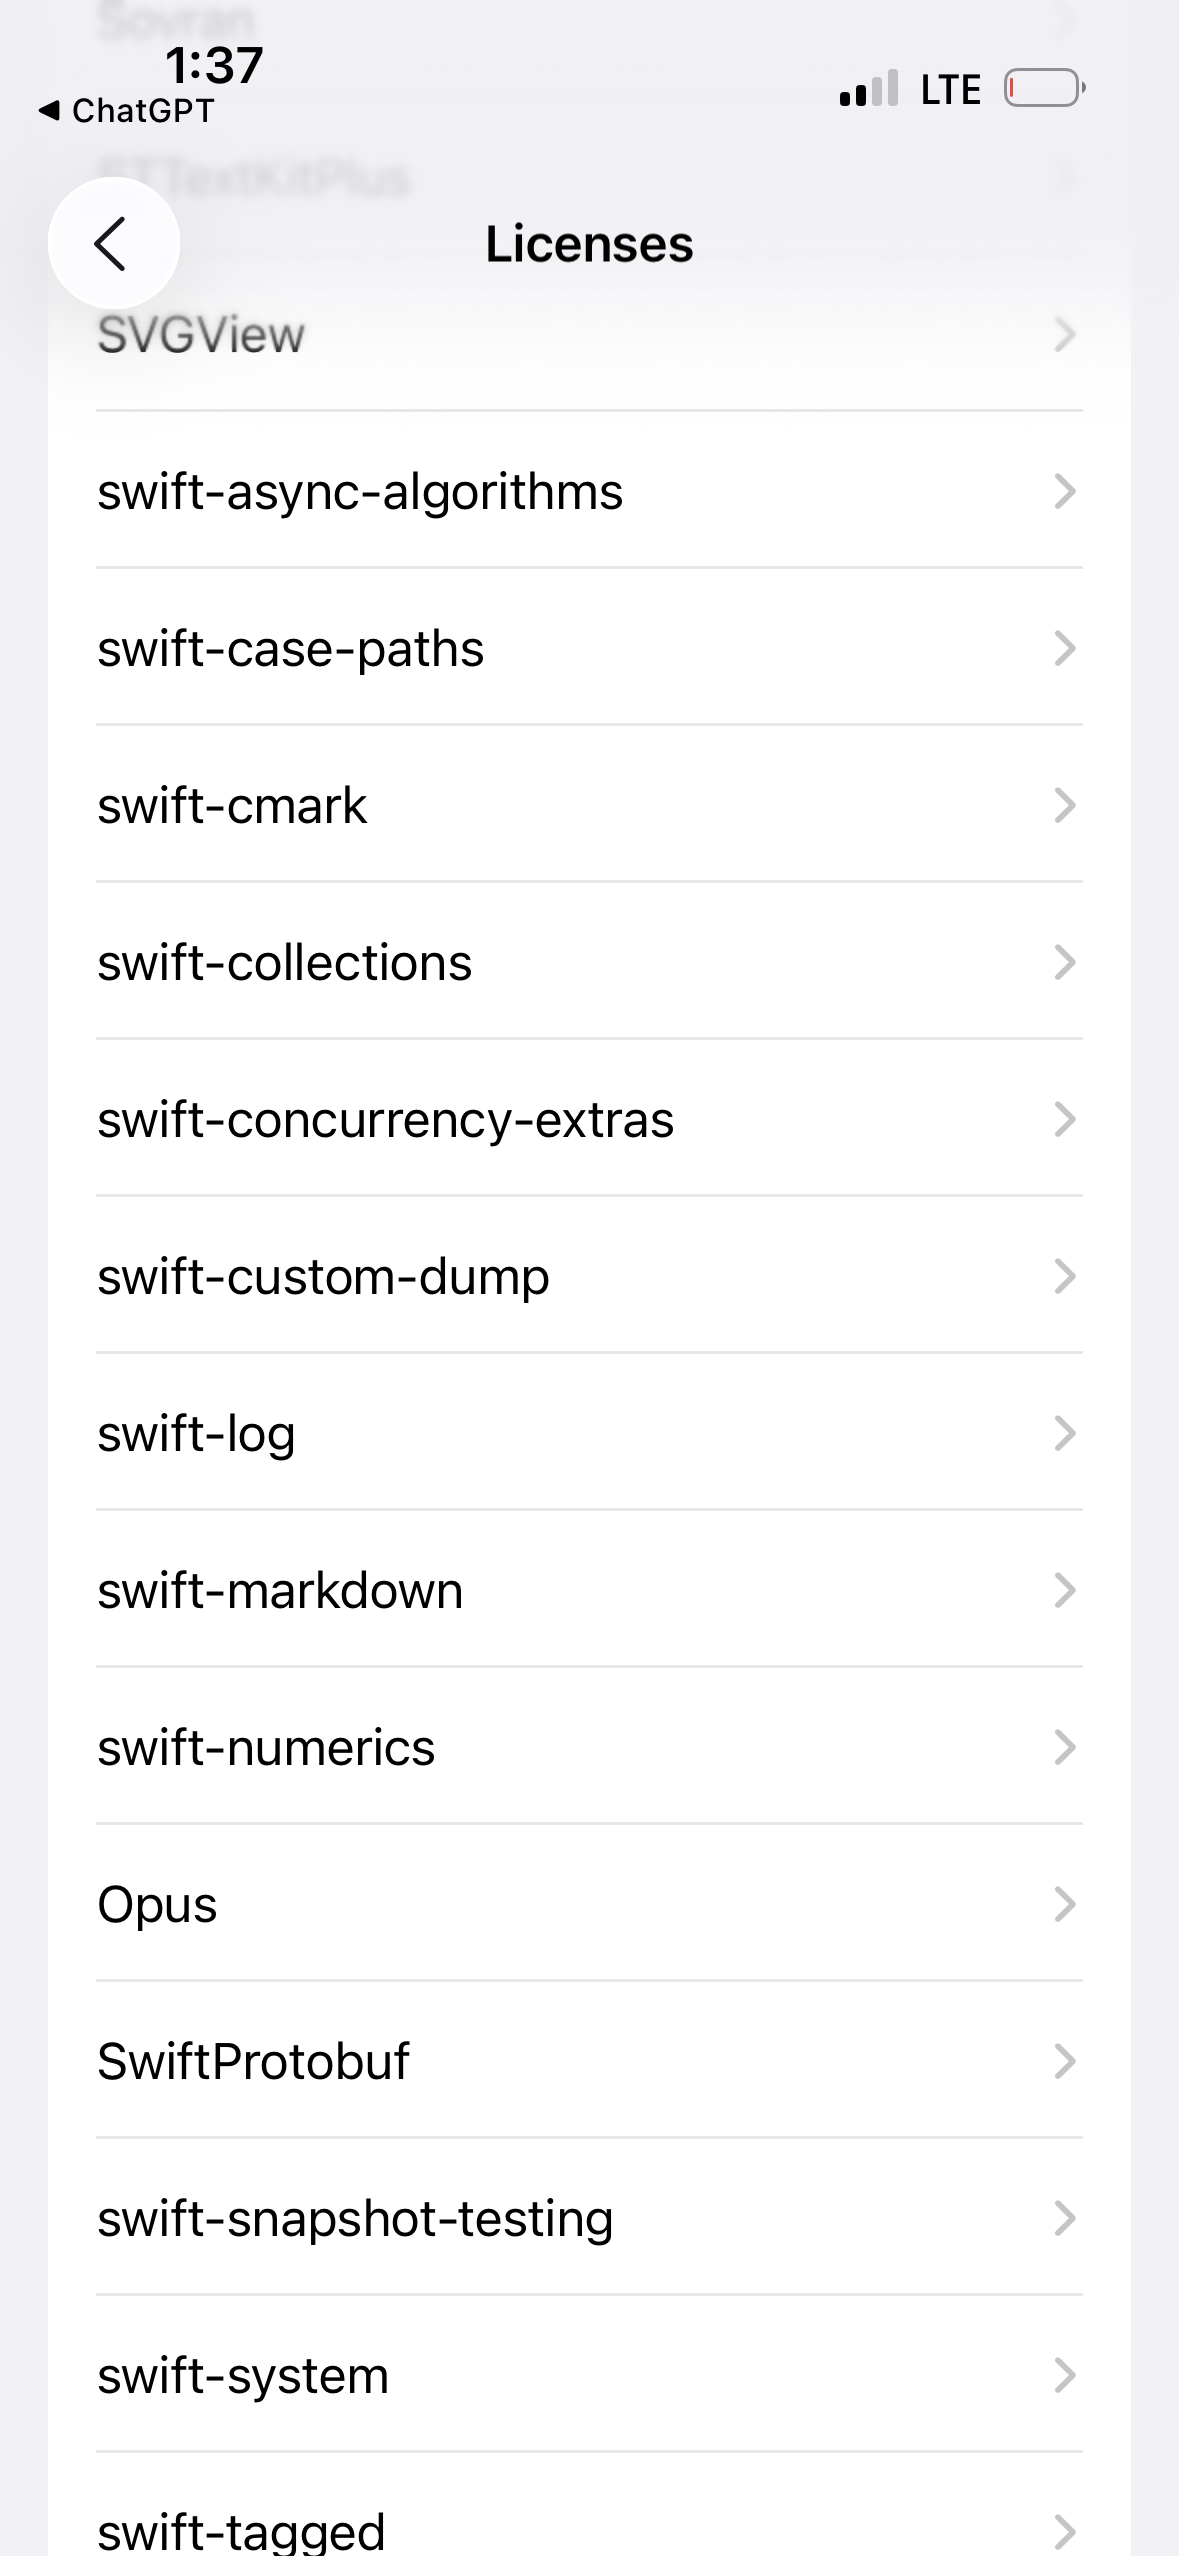
Task: Tap the battery indicator icon
Action: (1044, 88)
